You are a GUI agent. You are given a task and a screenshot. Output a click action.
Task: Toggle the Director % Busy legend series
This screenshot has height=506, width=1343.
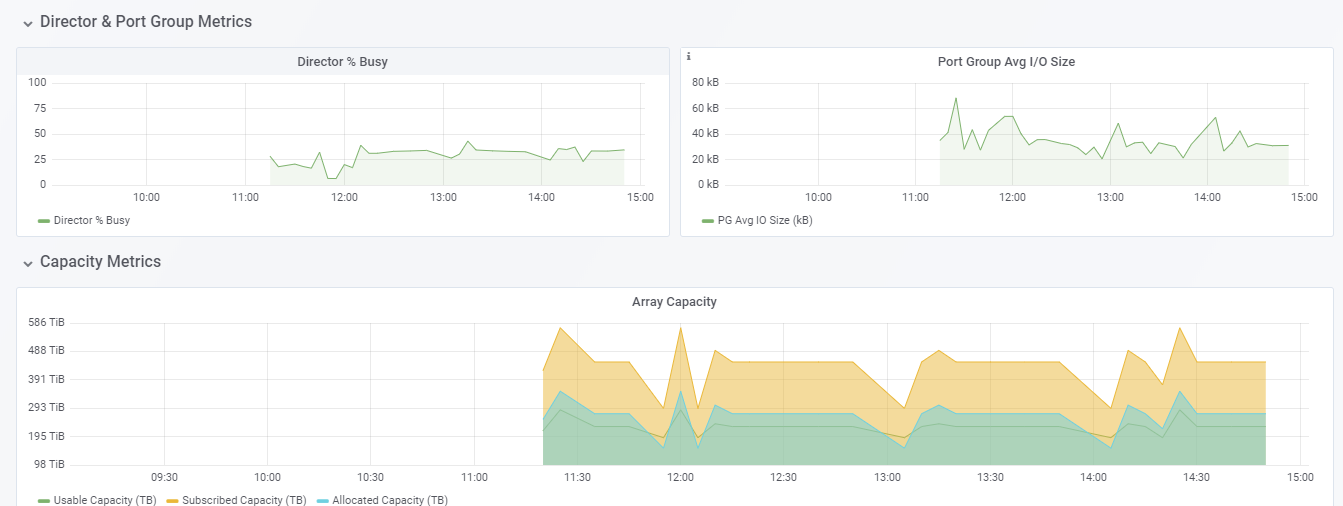pos(92,220)
